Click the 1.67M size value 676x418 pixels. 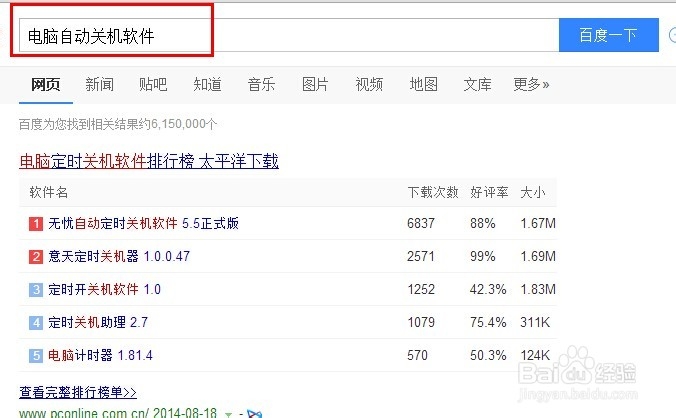(538, 223)
